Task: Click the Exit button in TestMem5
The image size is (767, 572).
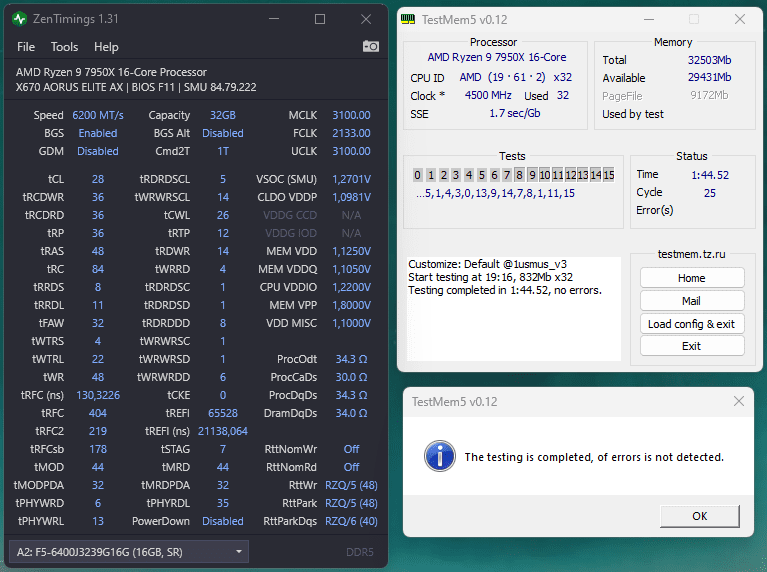Action: point(692,346)
